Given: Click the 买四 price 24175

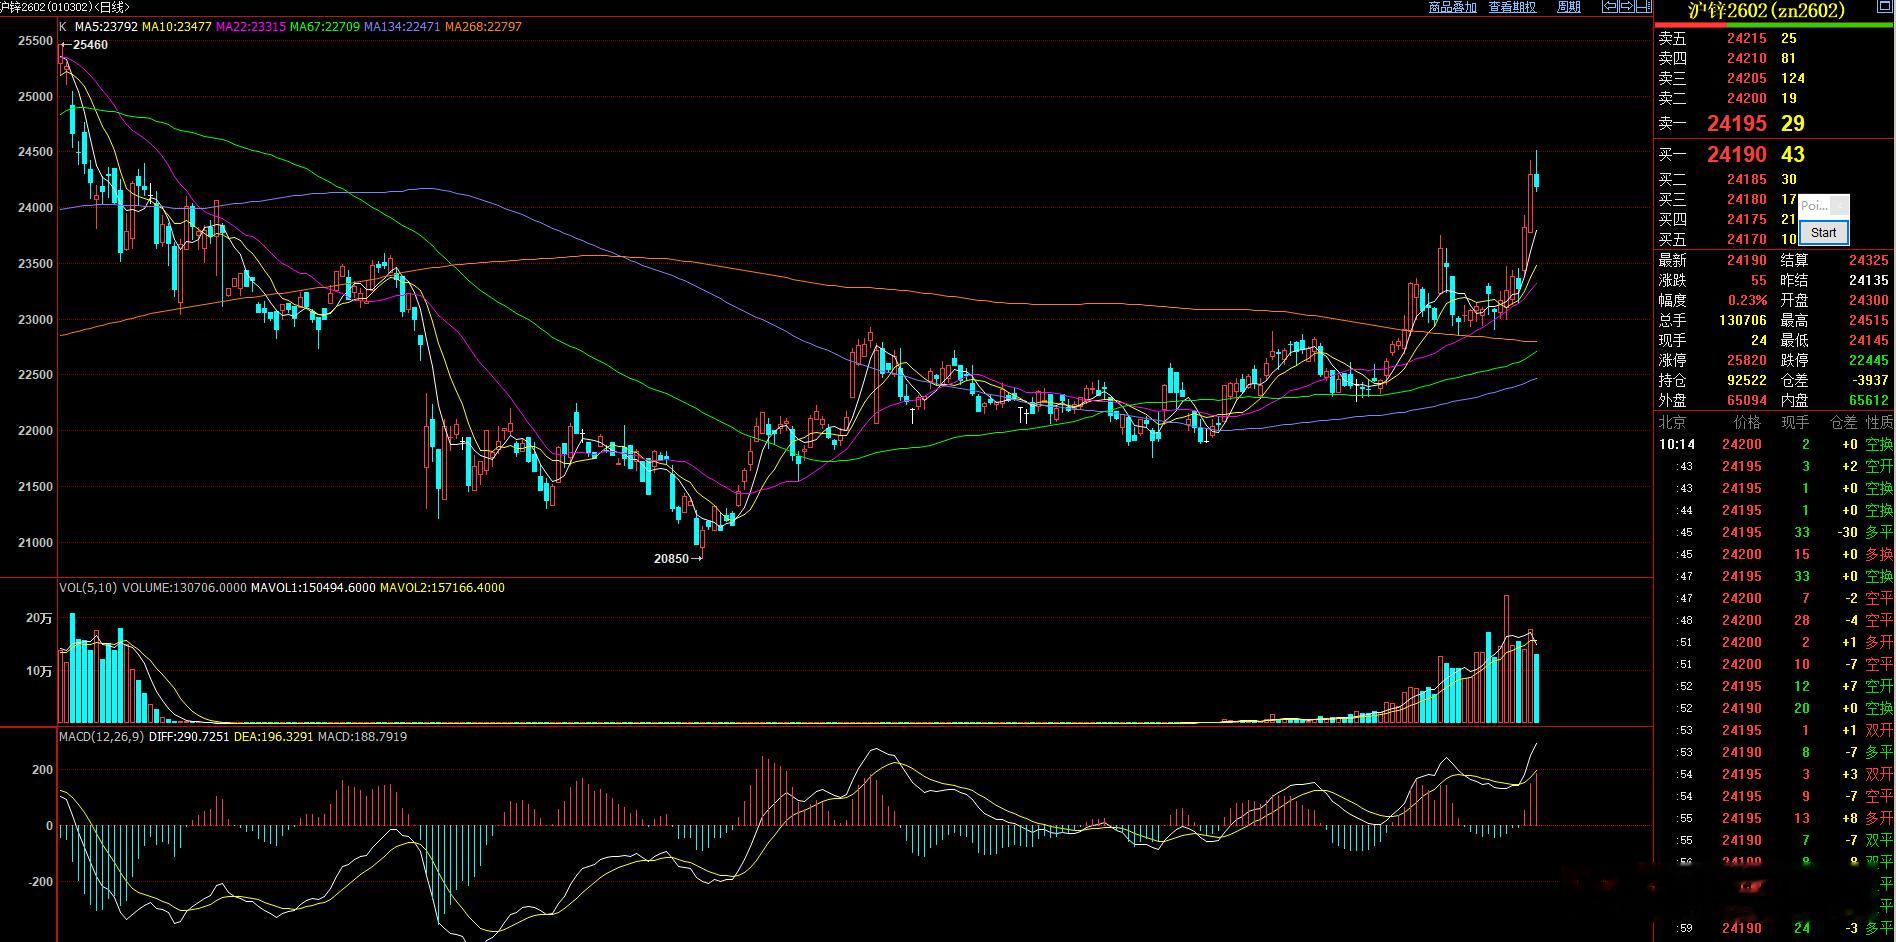Looking at the screenshot, I should 1747,220.
